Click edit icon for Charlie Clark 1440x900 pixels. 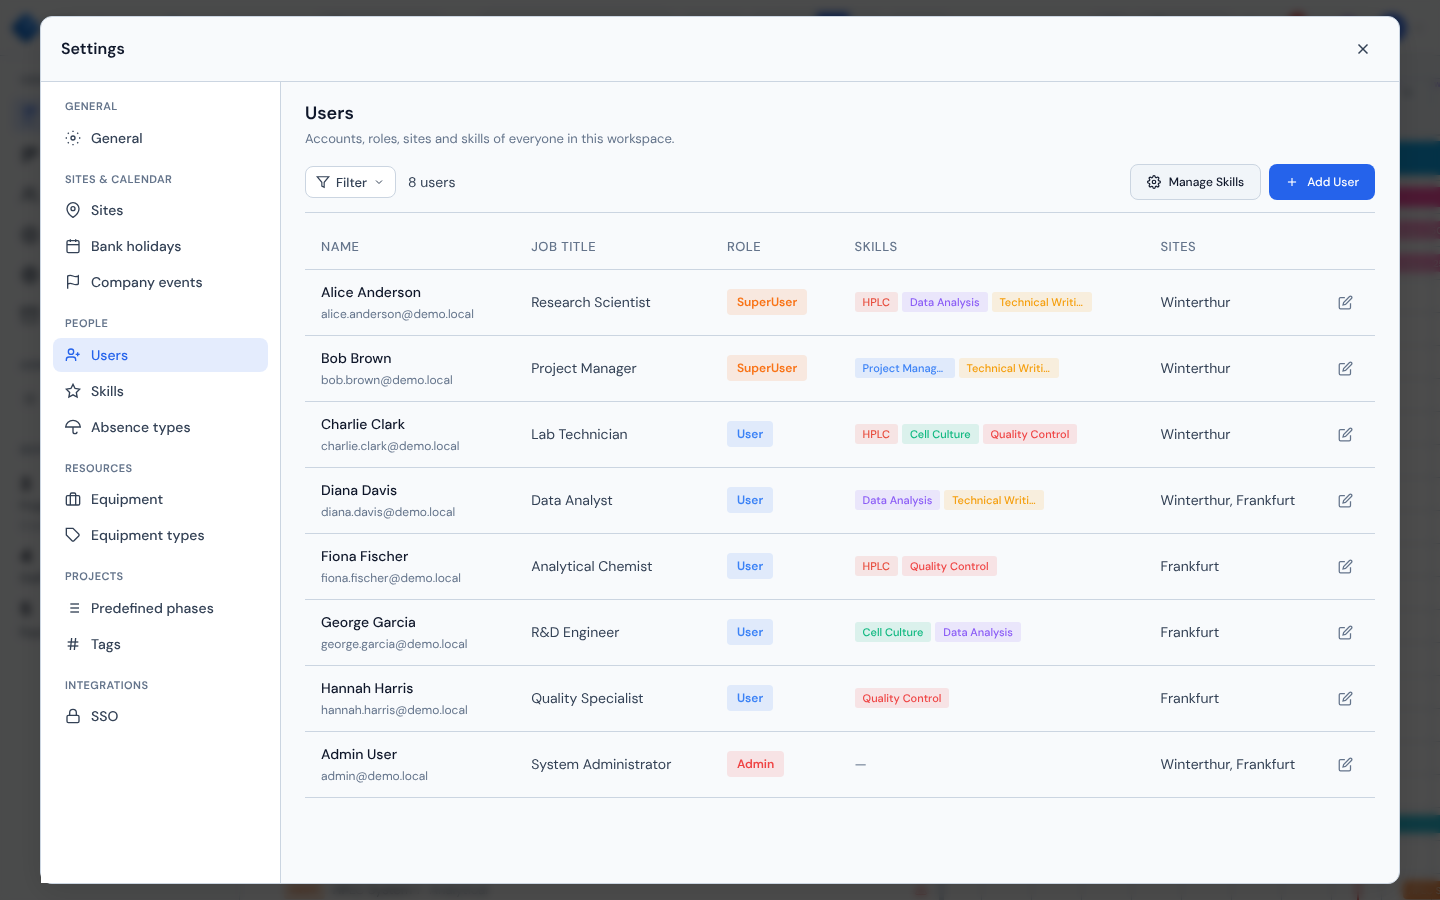1345,434
